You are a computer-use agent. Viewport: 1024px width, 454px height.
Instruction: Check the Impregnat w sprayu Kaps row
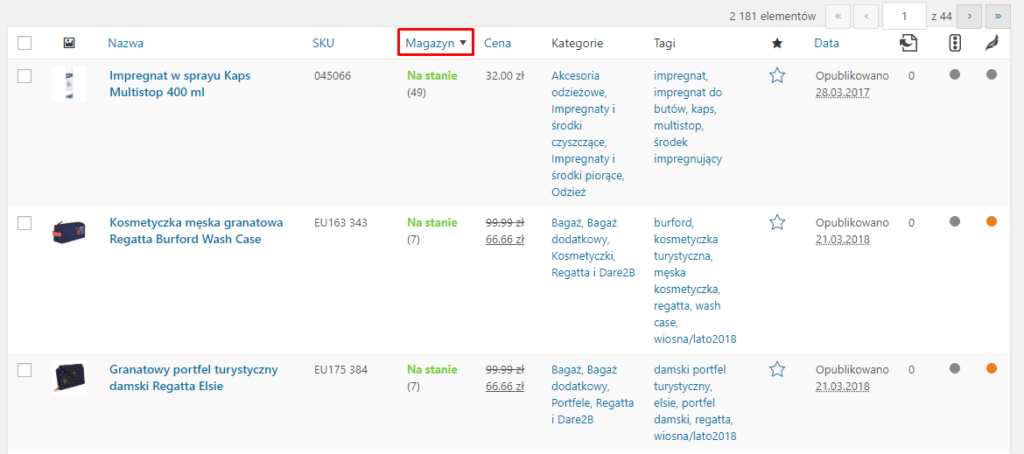coord(25,76)
